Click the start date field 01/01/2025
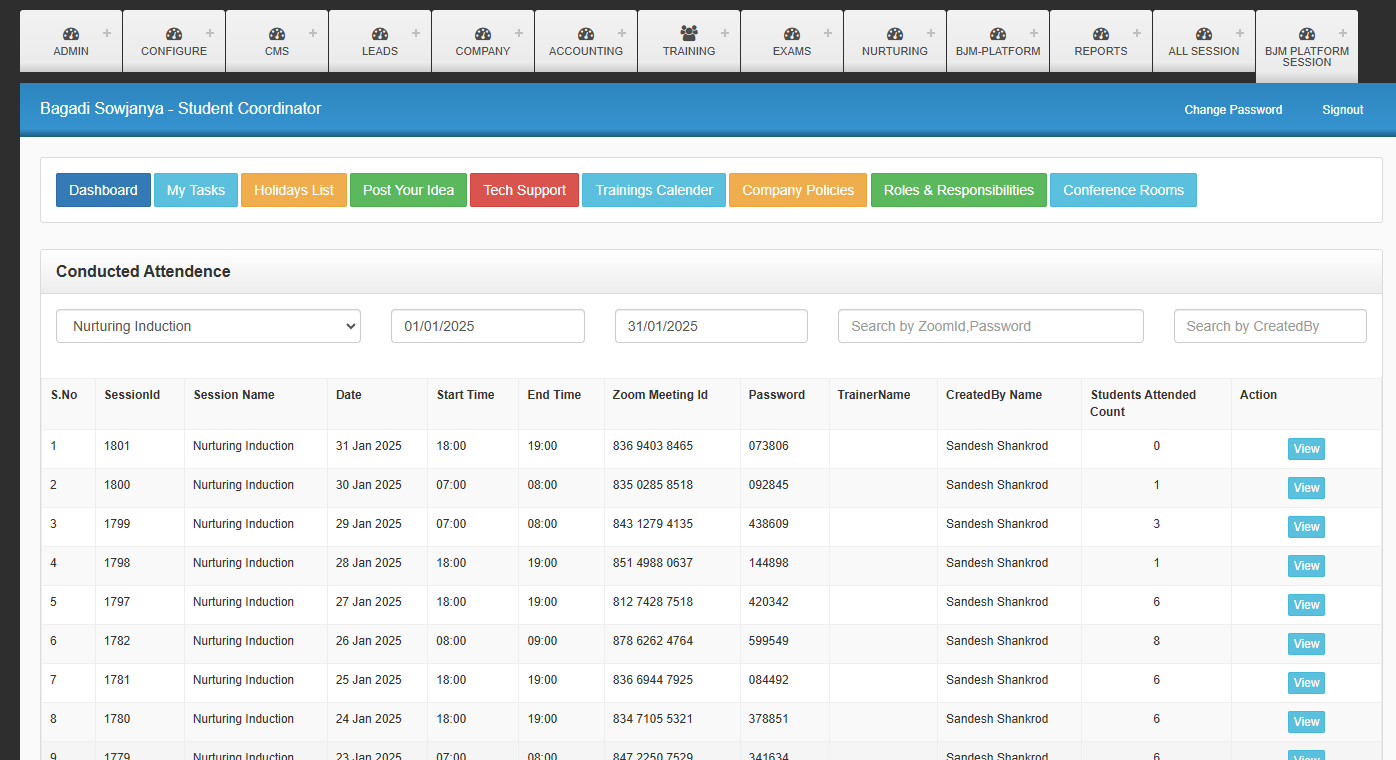 point(487,326)
